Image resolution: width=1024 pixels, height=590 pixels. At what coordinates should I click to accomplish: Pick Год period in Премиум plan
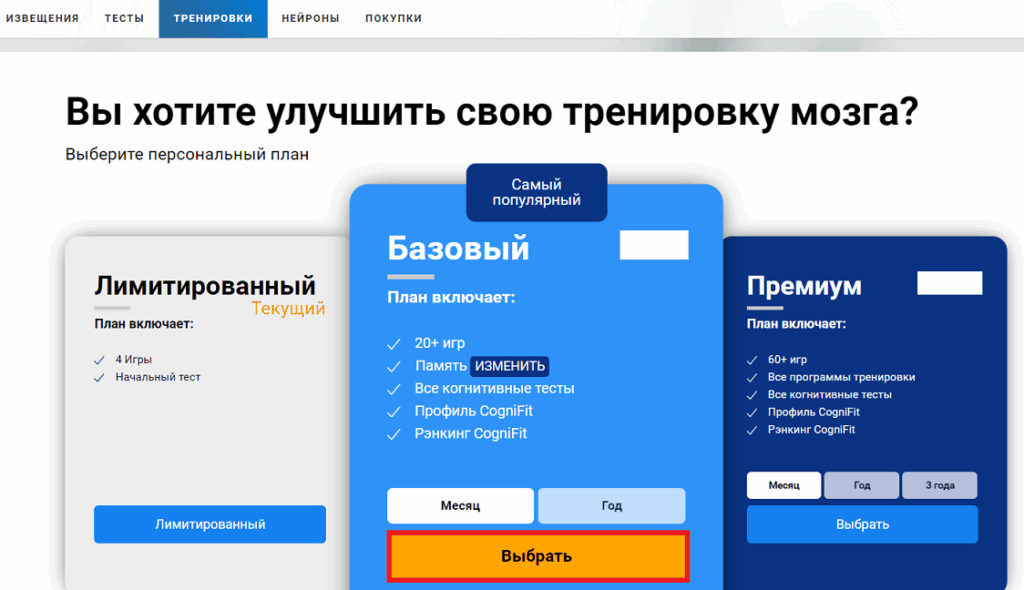tap(862, 485)
